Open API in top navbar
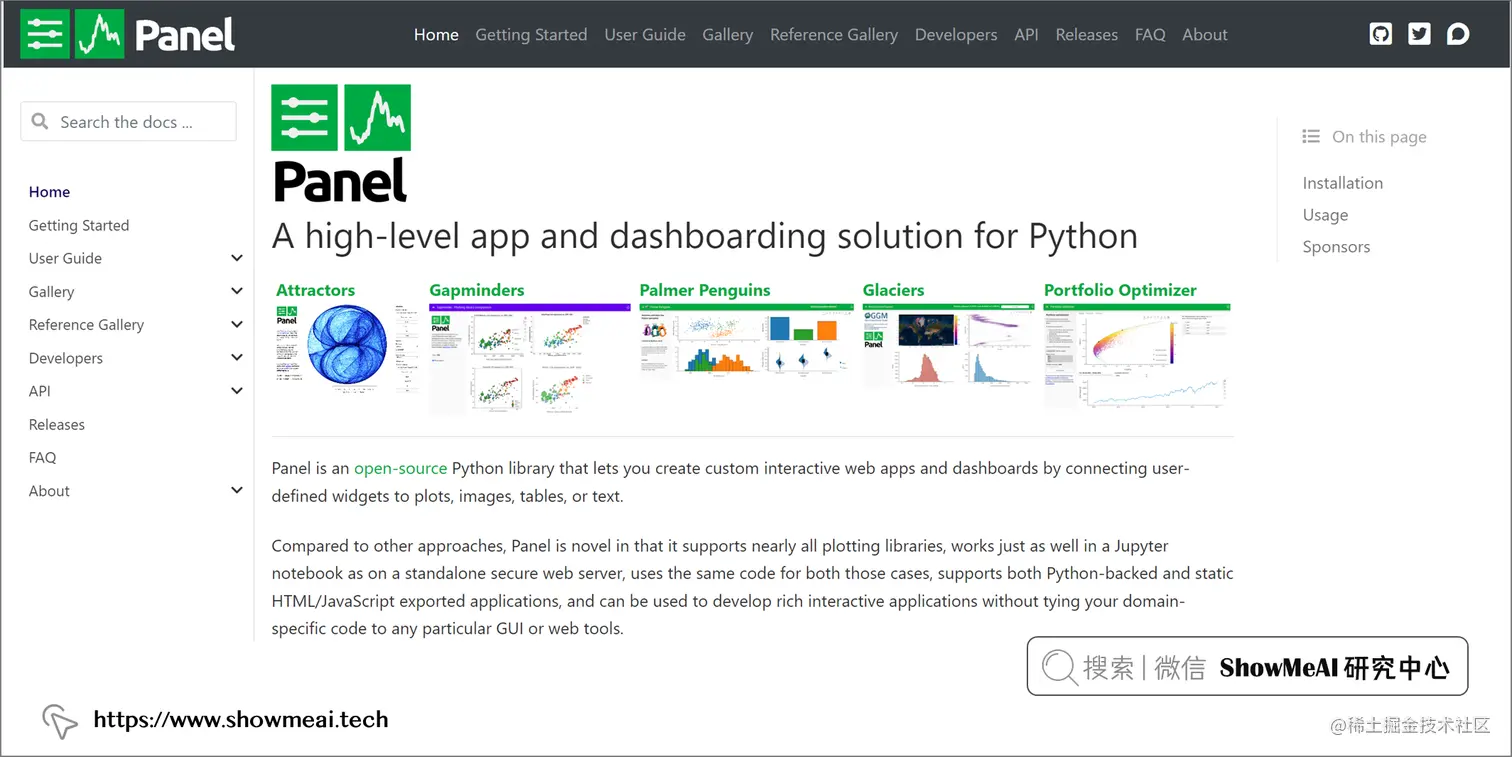 (x=1026, y=34)
